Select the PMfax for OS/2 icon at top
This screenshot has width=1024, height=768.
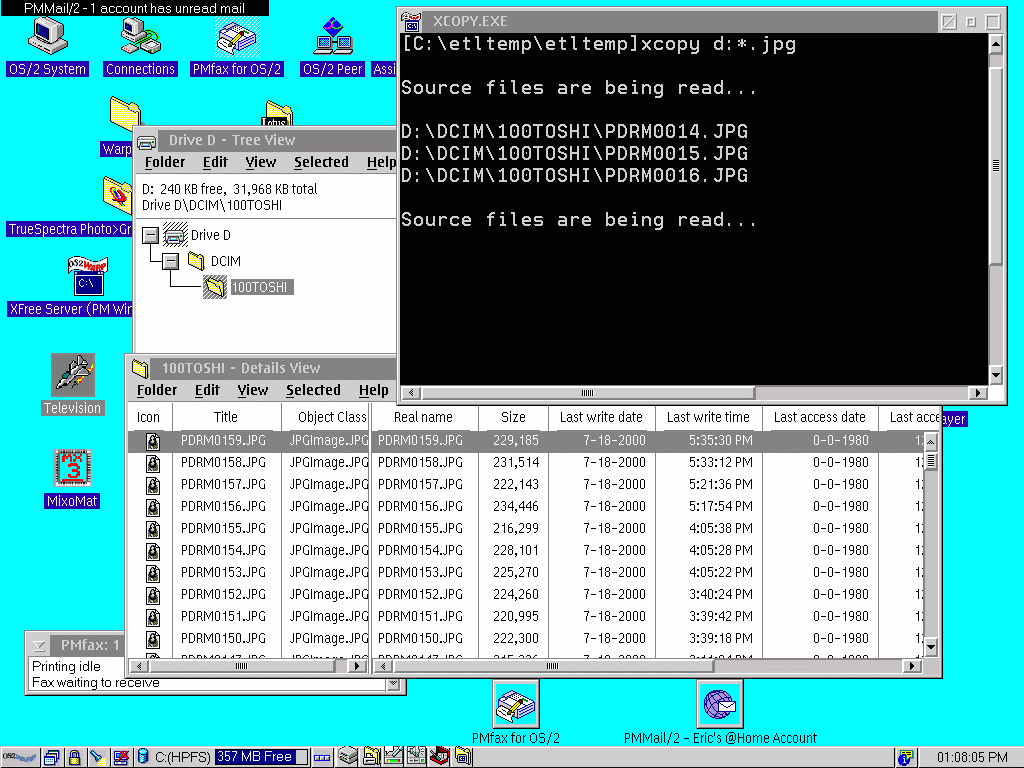(237, 38)
